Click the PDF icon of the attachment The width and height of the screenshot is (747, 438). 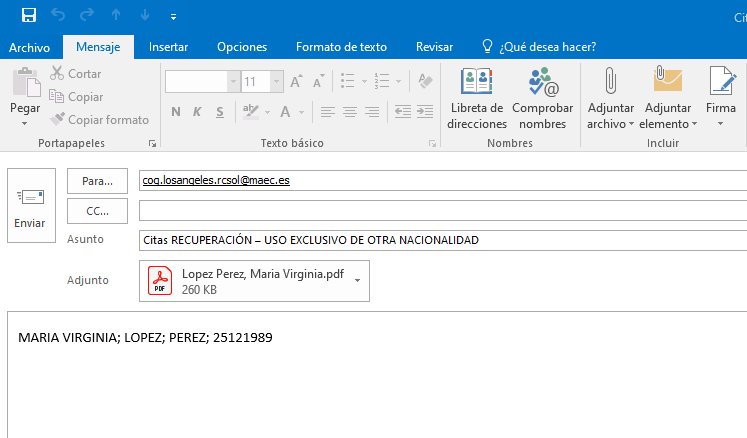(x=160, y=281)
